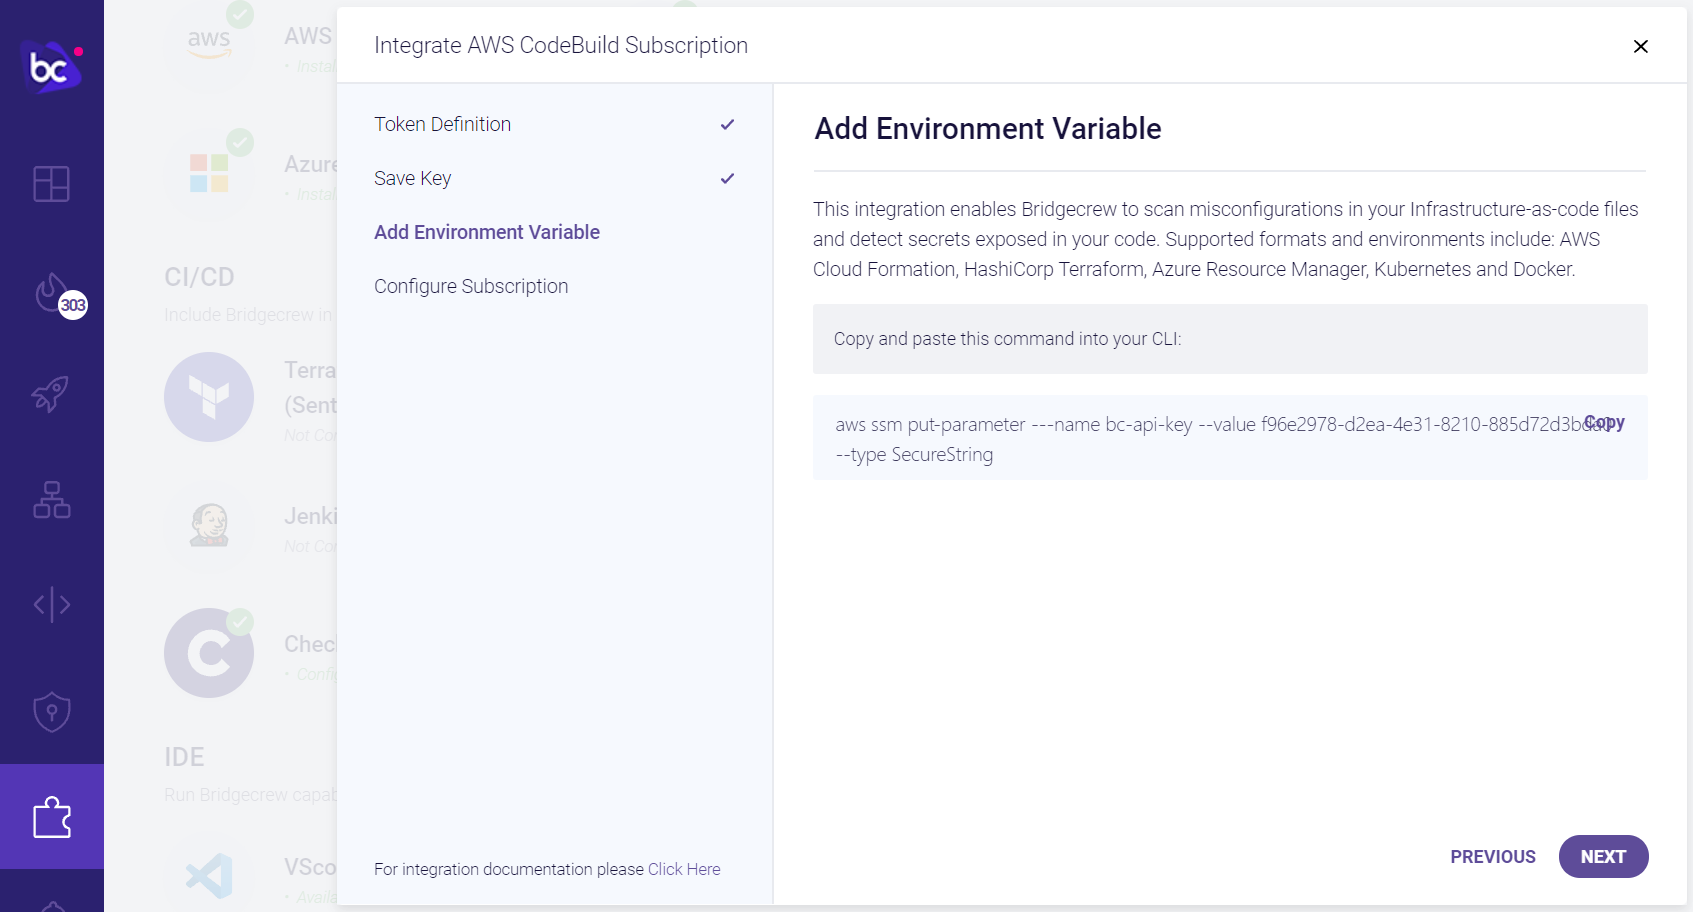Viewport: 1693px width, 912px height.
Task: Open the Dashboard grid icon
Action: click(51, 184)
